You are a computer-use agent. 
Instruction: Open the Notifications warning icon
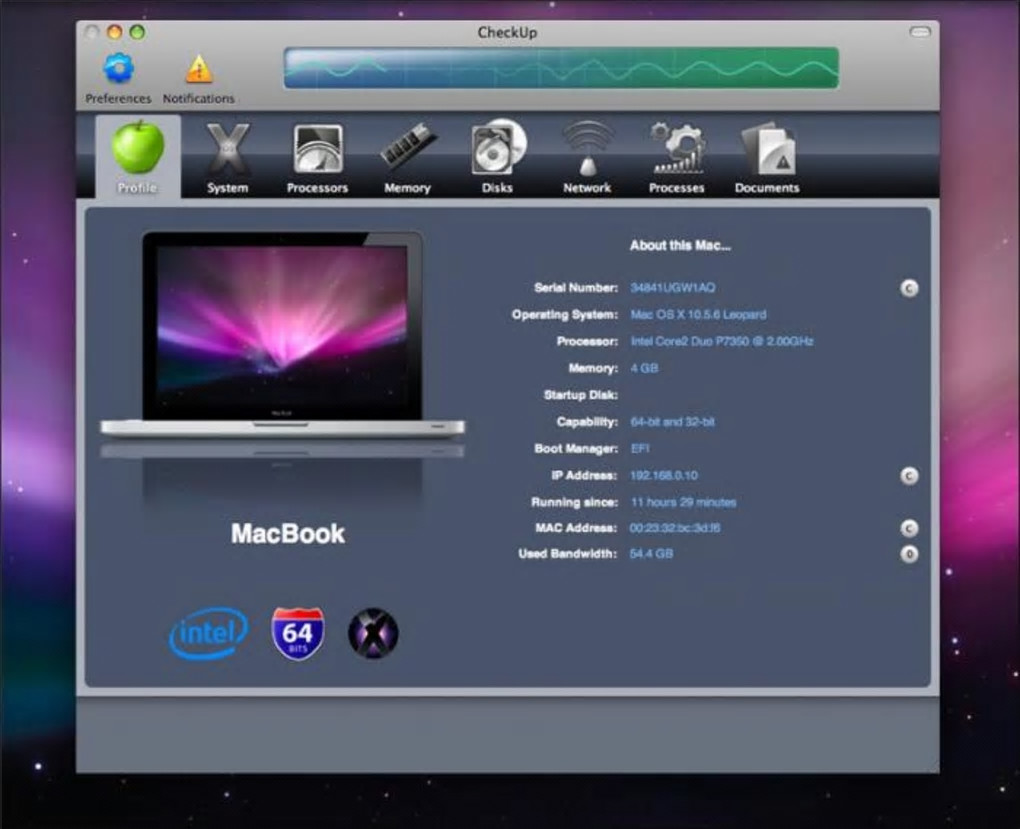pos(199,69)
